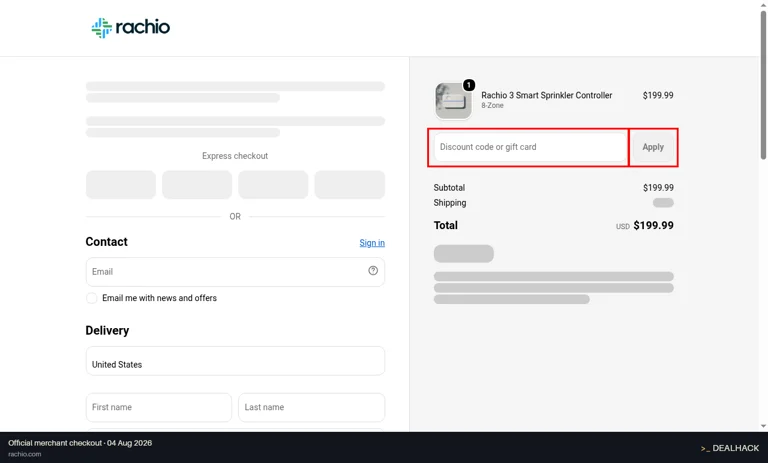This screenshot has height=463, width=768.
Task: Click the item quantity badge showing 1
Action: [469, 85]
